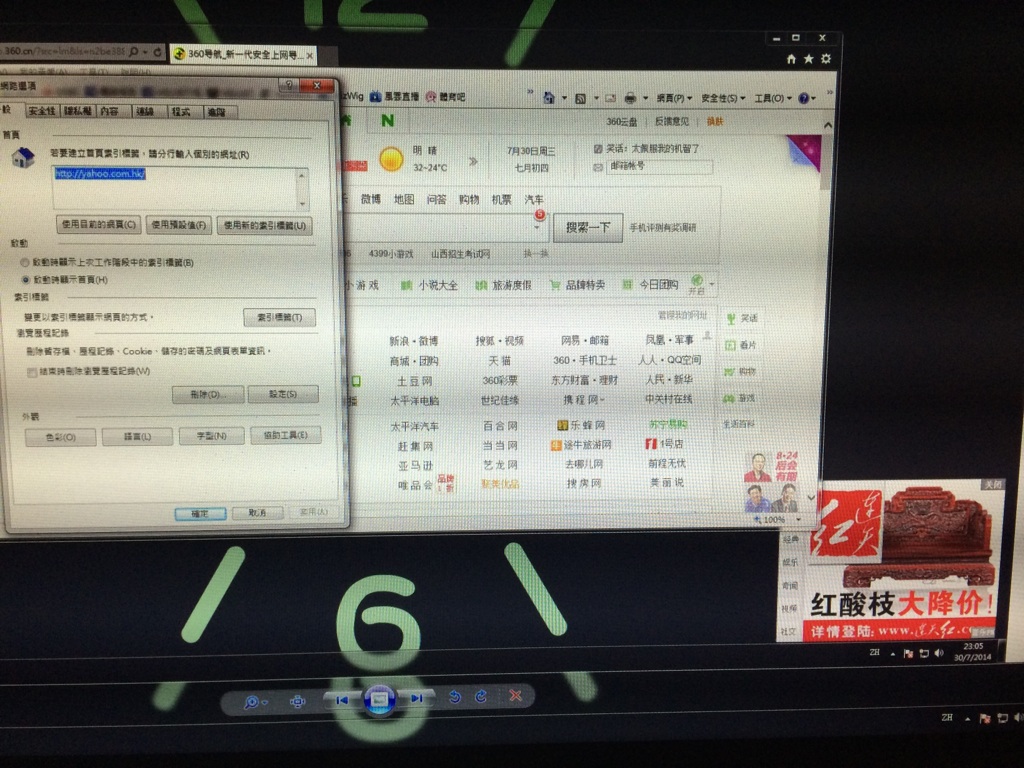The width and height of the screenshot is (1024, 768).
Task: Click the homepage URL text field
Action: tap(174, 187)
